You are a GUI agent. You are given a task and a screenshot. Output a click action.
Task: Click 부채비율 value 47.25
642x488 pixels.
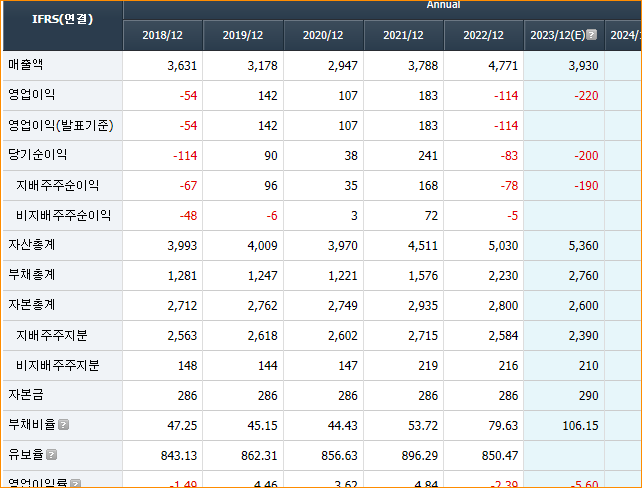(x=182, y=426)
